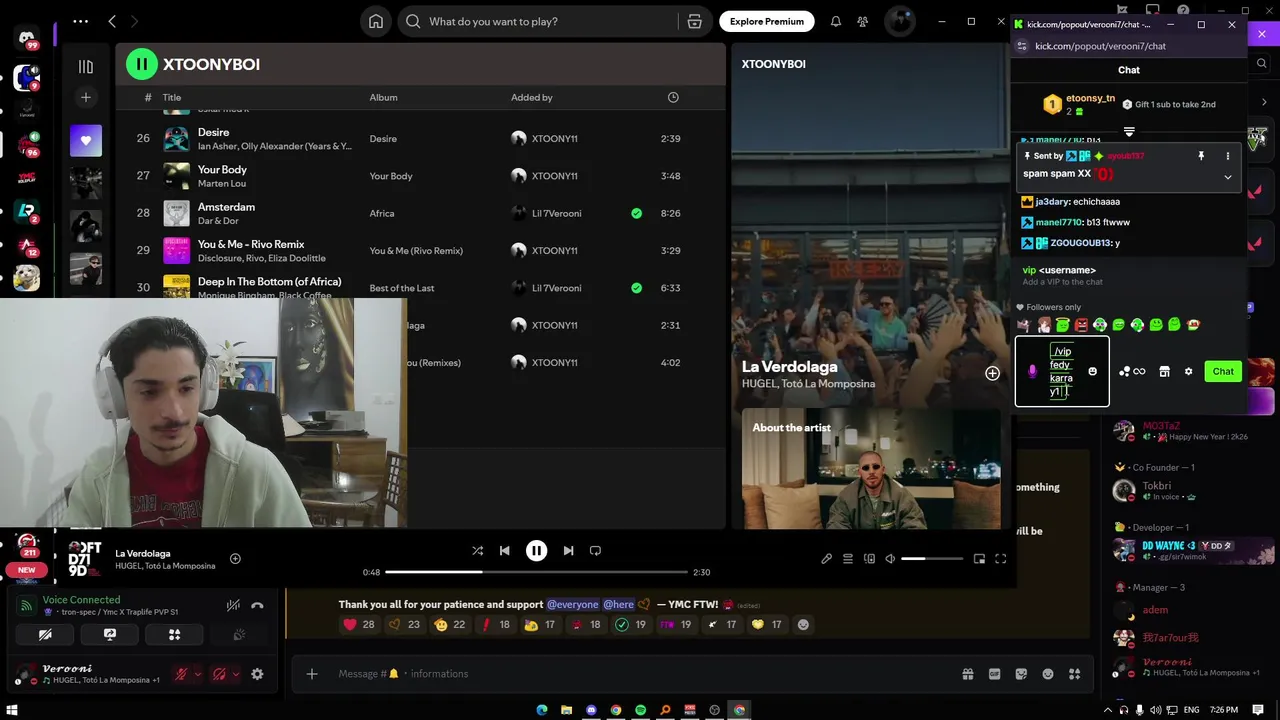Toggle repeat in Spotify player
1280x720 pixels.
tap(595, 551)
